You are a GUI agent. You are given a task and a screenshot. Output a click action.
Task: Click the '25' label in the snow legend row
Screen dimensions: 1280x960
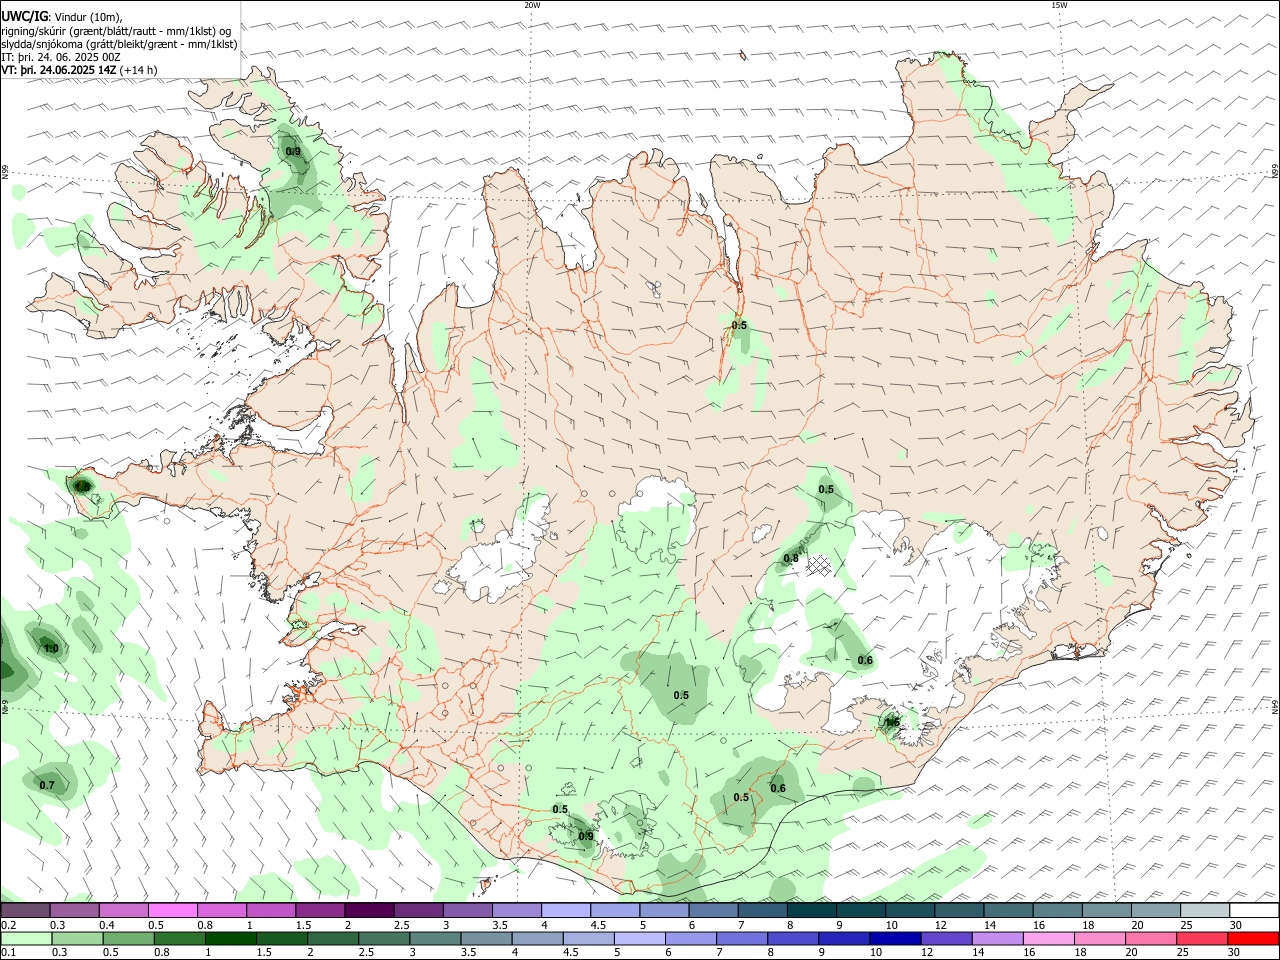tap(1186, 925)
